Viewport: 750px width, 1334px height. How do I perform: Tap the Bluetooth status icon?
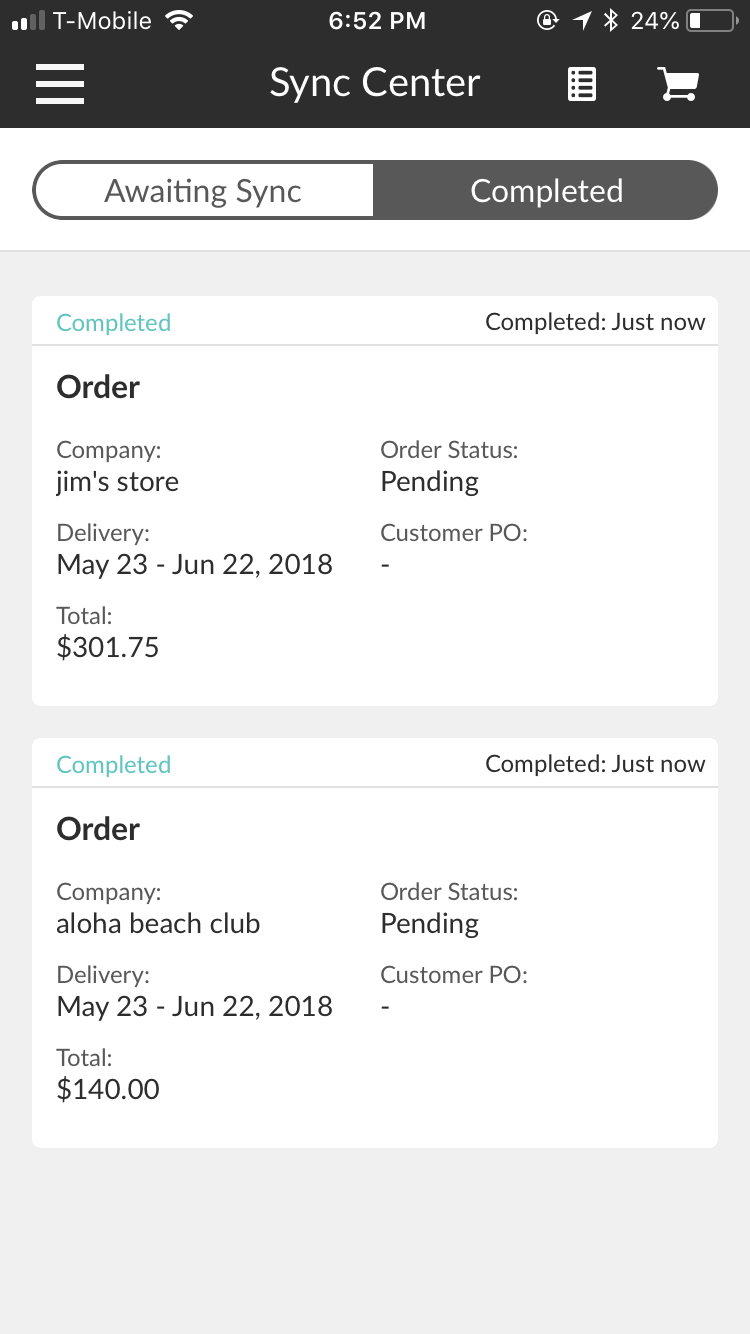click(610, 20)
